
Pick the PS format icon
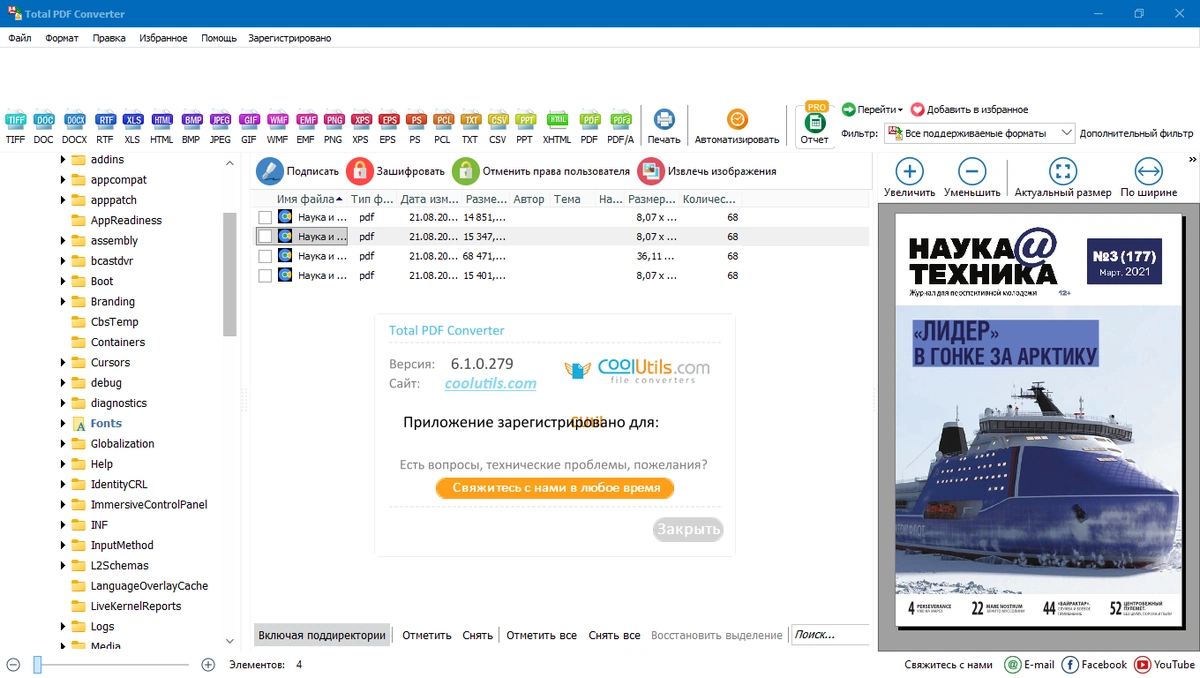point(415,126)
